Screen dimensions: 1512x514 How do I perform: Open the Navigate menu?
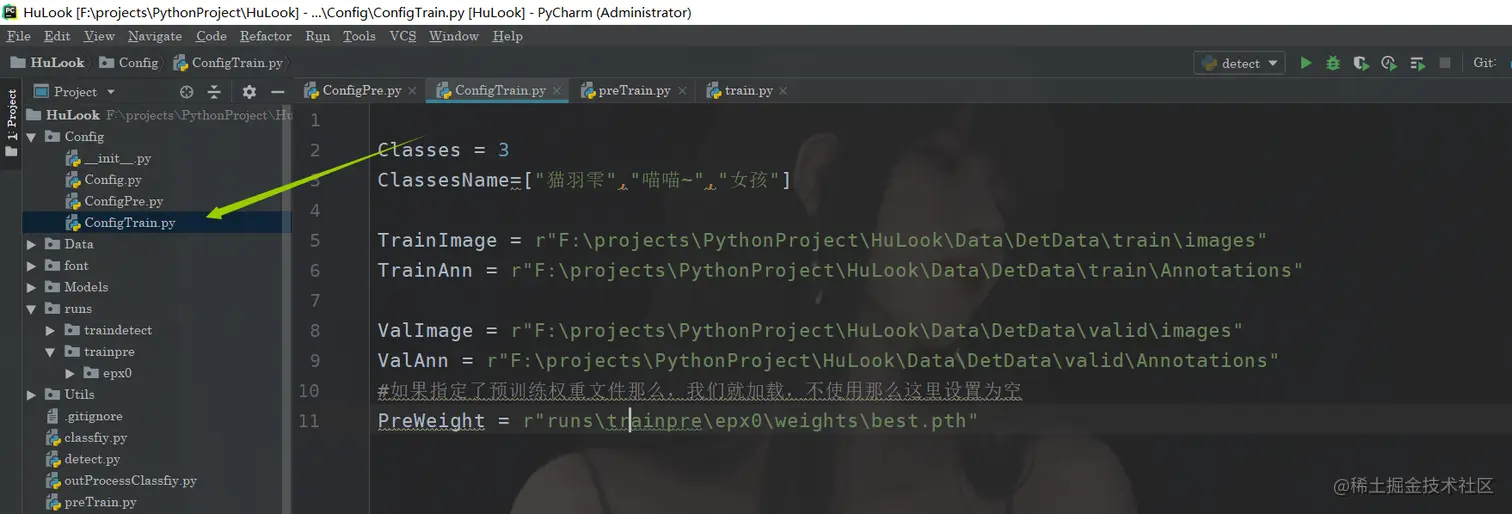pos(155,36)
